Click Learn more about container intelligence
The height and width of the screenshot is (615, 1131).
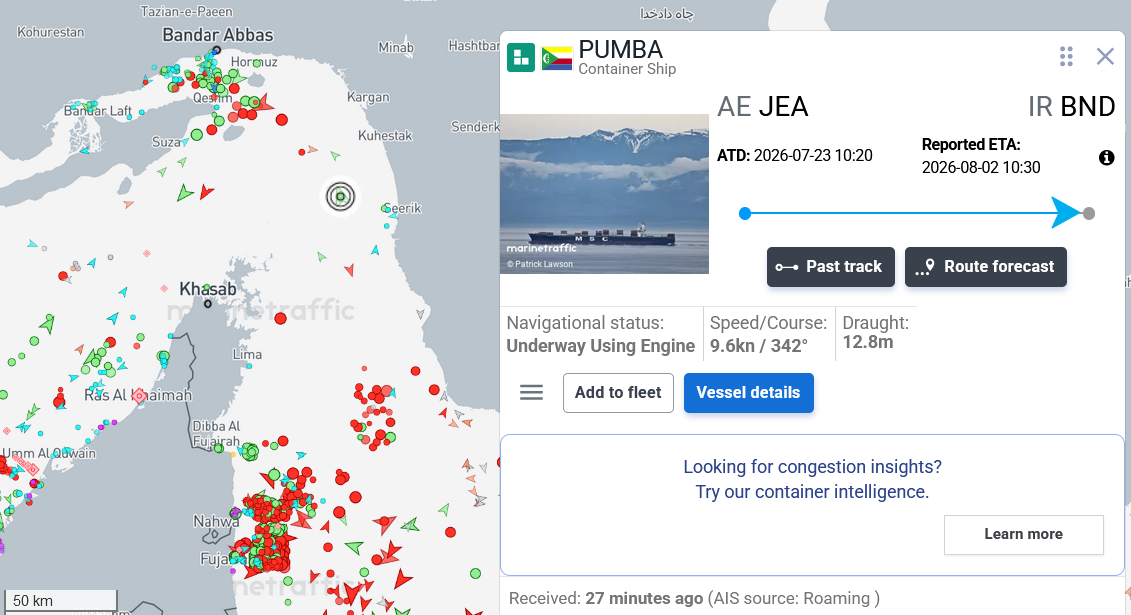1024,534
